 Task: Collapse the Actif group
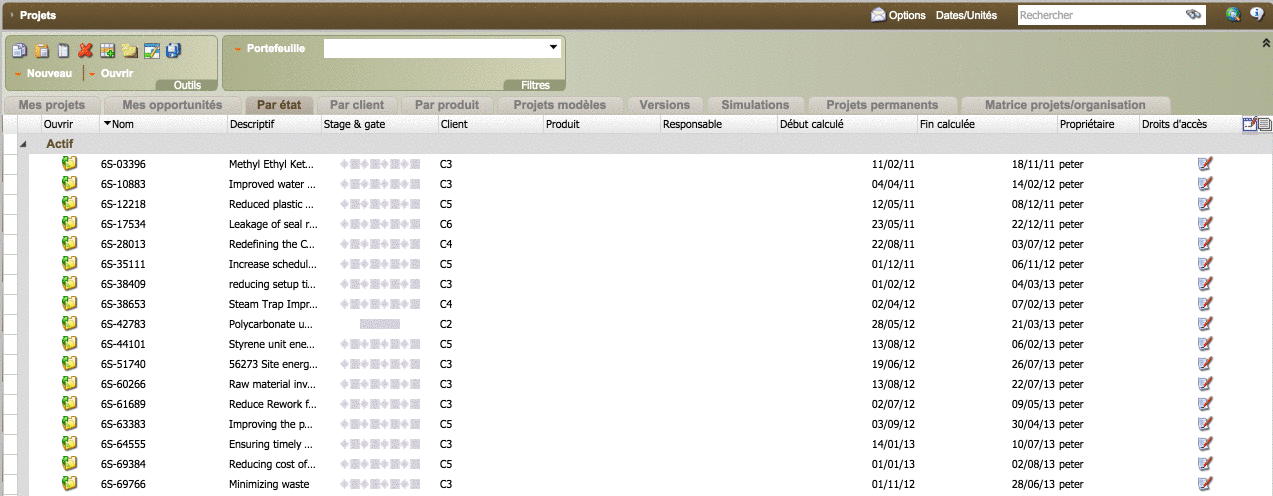point(24,144)
